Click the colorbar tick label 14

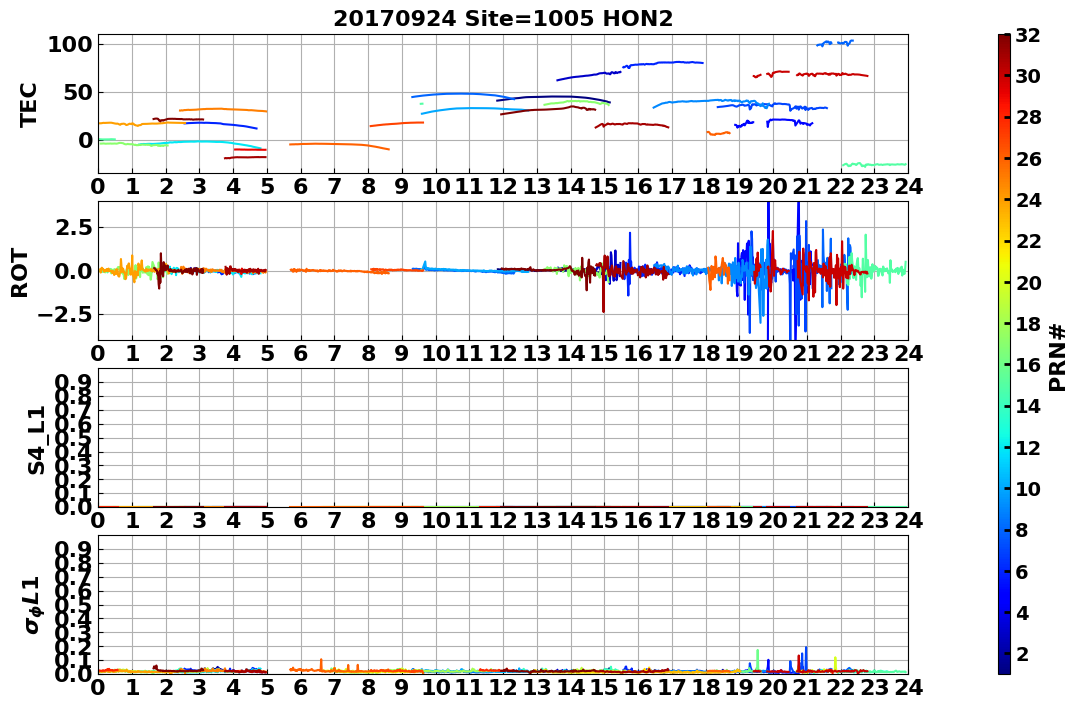pyautogui.click(x=1028, y=406)
